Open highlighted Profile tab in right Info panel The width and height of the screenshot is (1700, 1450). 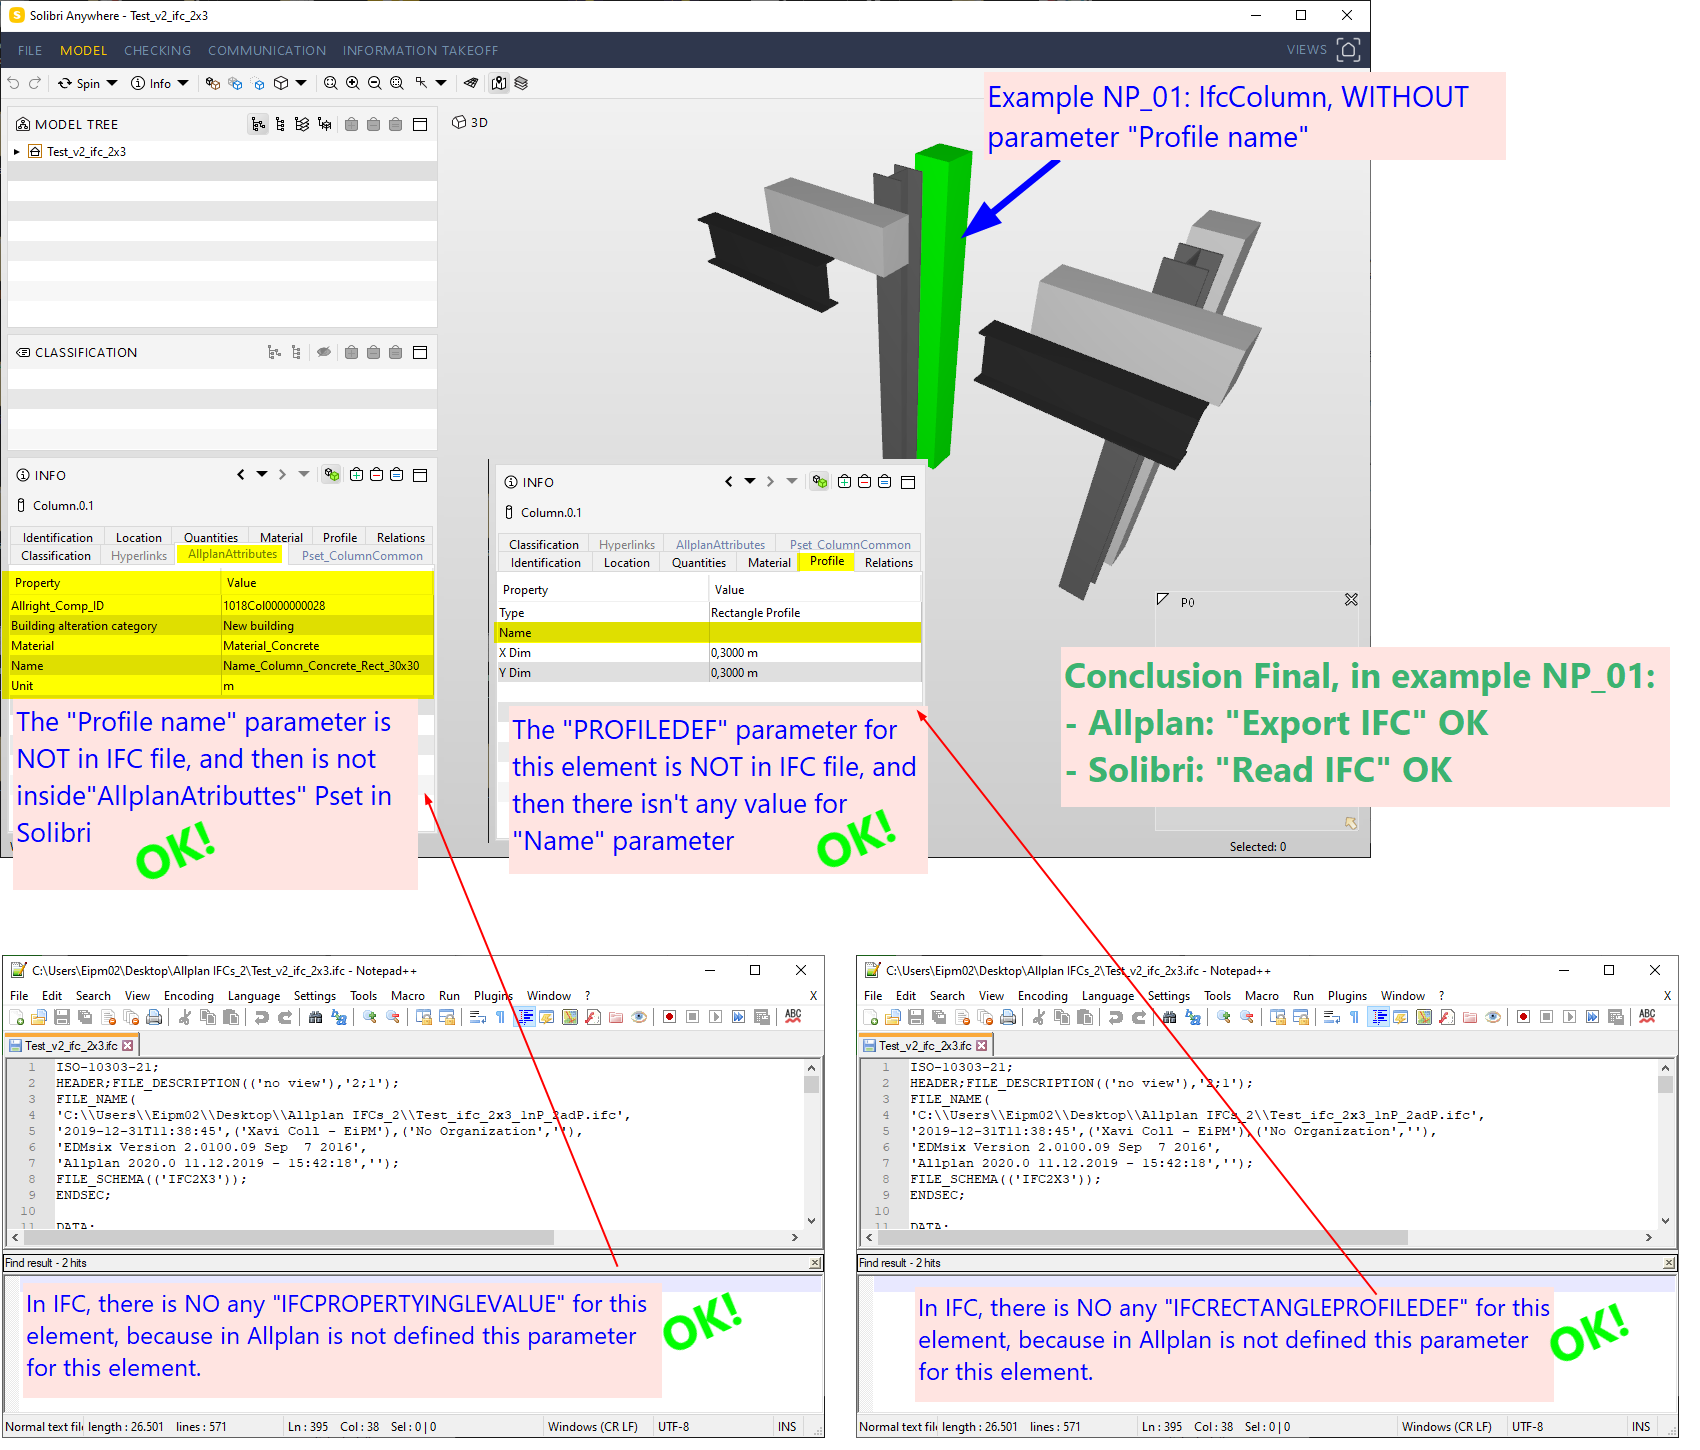coord(827,562)
